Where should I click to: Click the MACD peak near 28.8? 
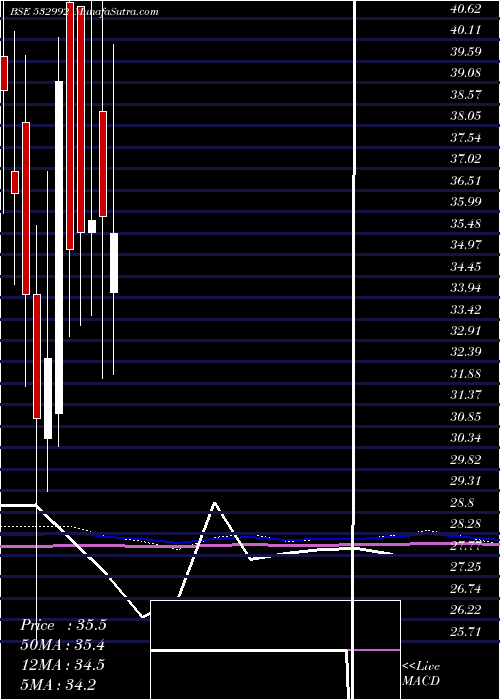point(215,504)
